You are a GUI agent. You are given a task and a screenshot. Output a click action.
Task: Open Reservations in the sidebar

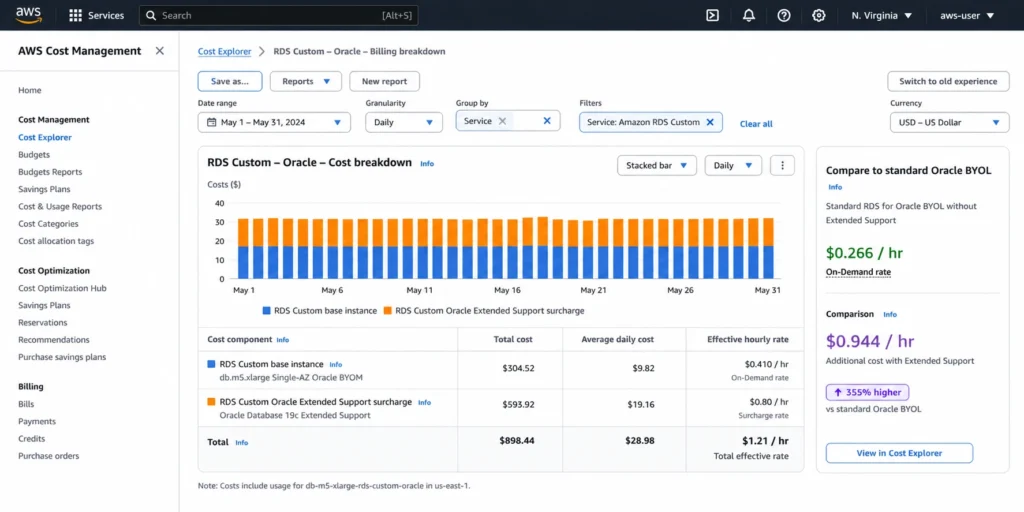[x=42, y=323]
